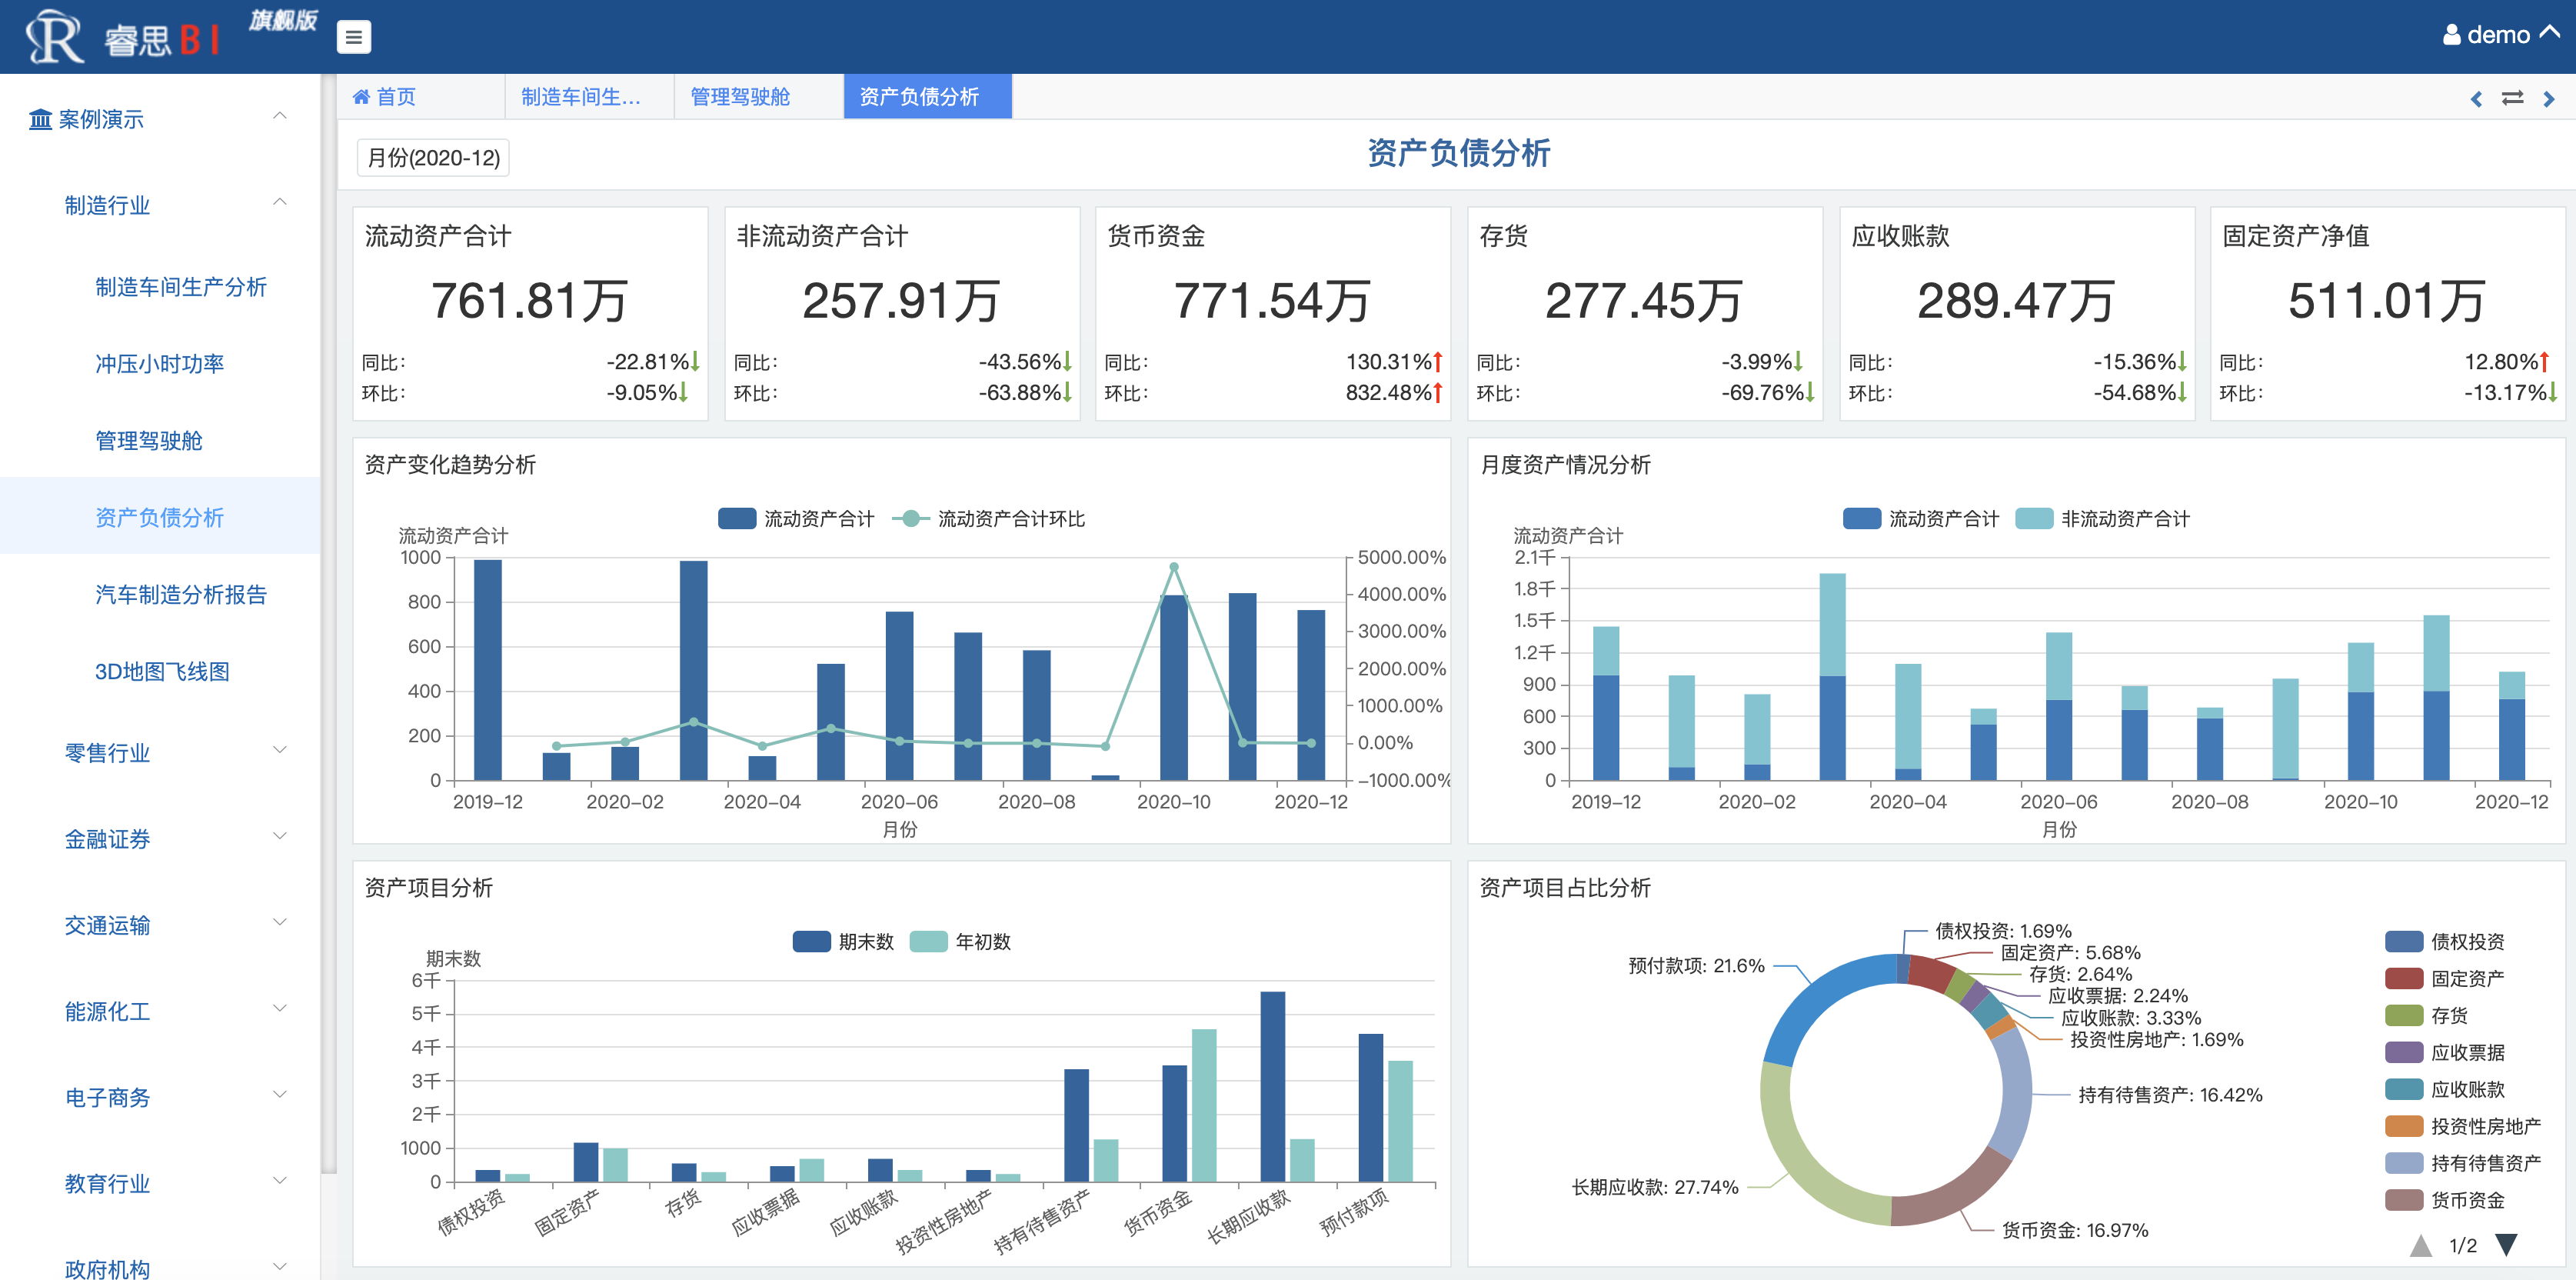Image resolution: width=2576 pixels, height=1280 pixels.
Task: Click the hamburger menu toggle icon
Action: click(353, 37)
